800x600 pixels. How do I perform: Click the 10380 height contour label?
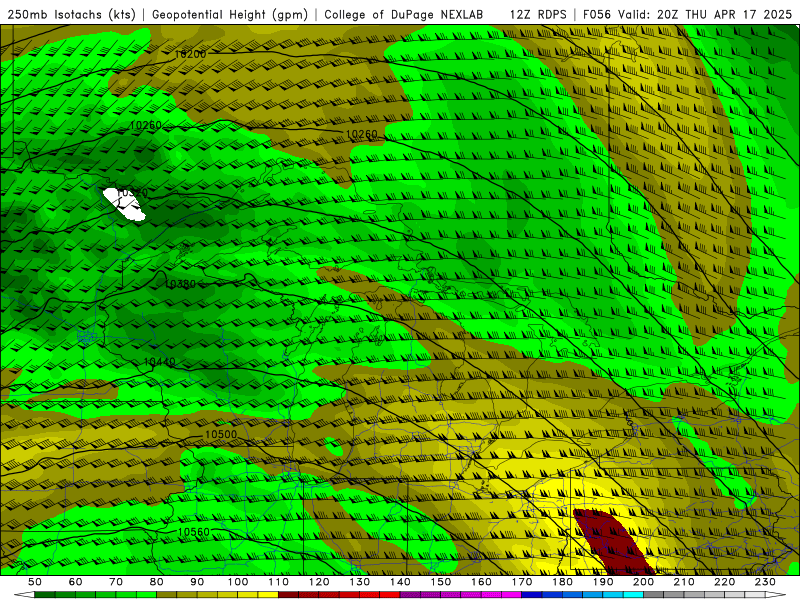[x=180, y=284]
